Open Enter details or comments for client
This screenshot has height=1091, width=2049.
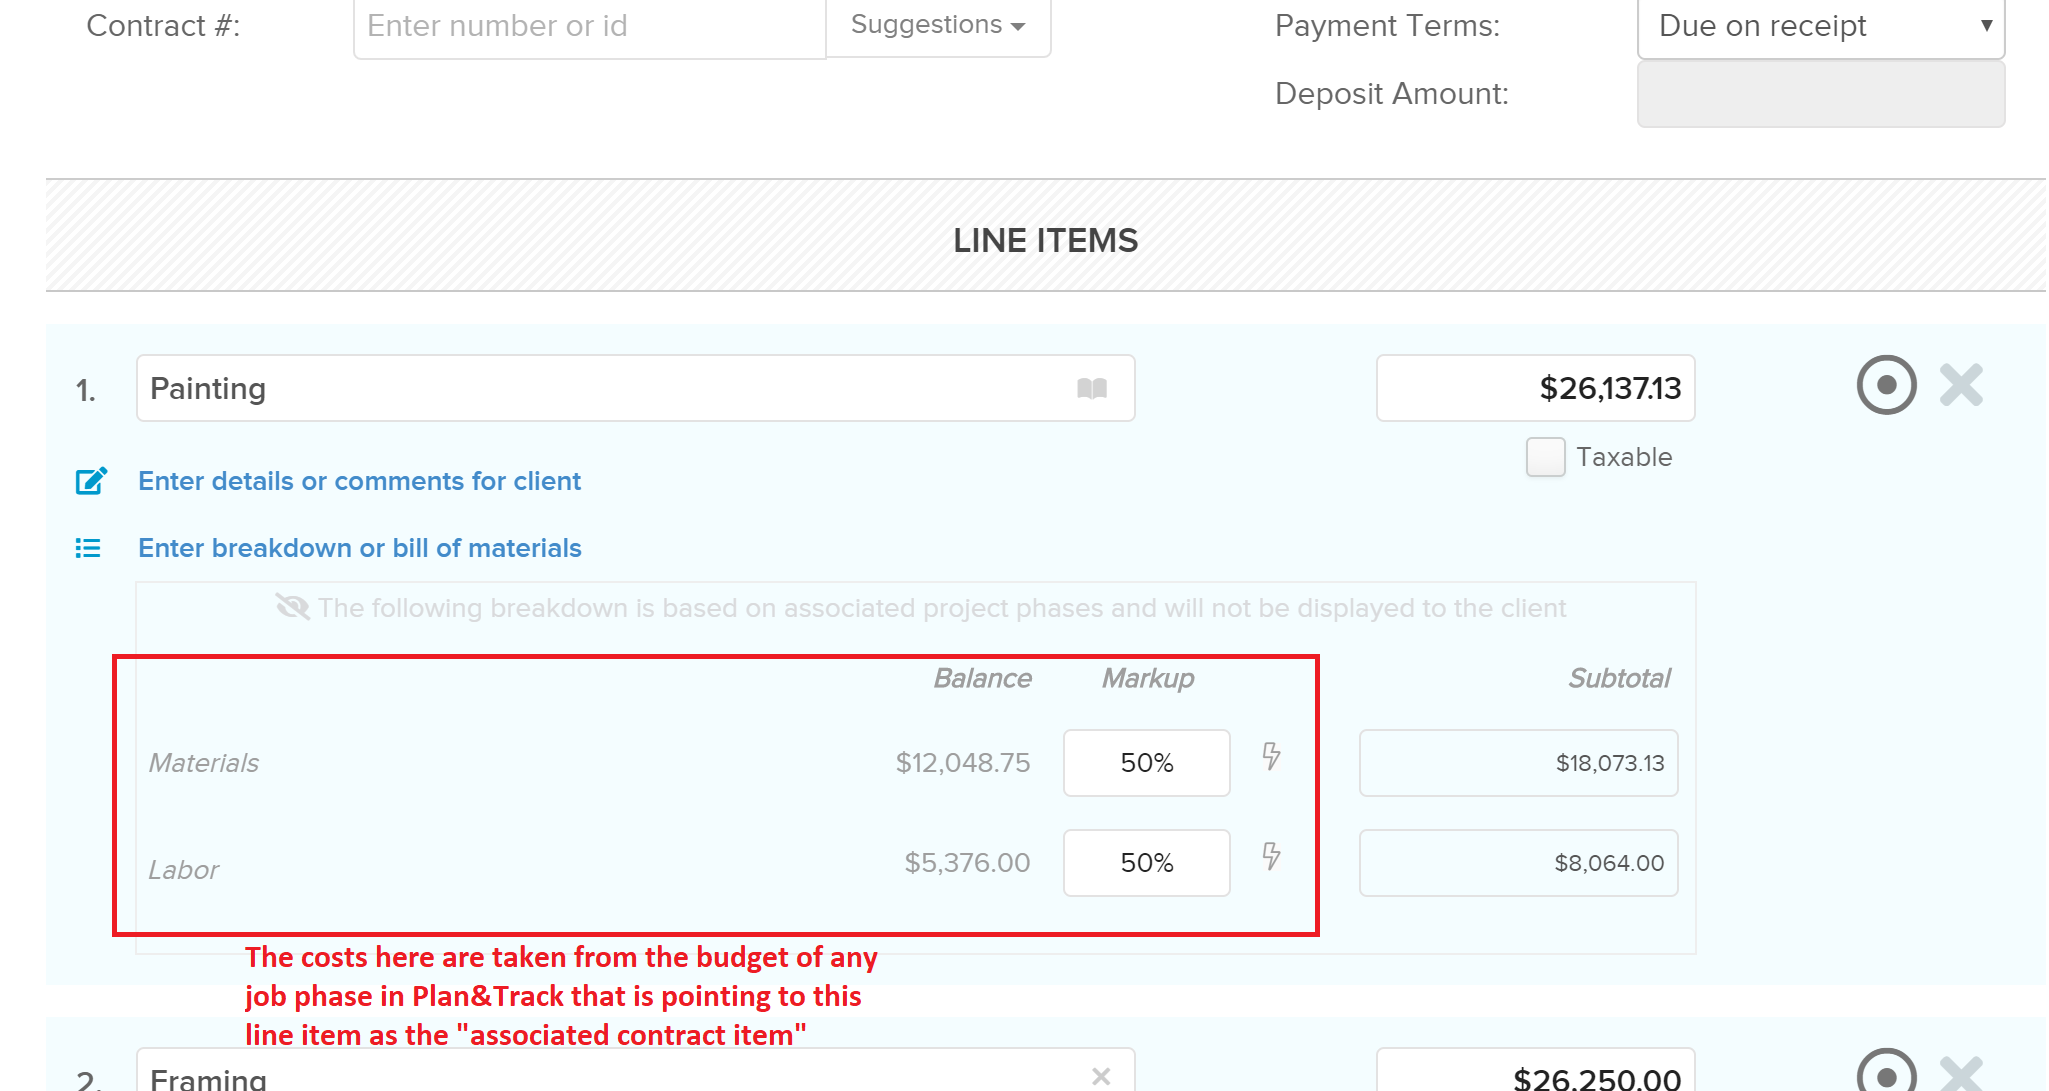(359, 481)
